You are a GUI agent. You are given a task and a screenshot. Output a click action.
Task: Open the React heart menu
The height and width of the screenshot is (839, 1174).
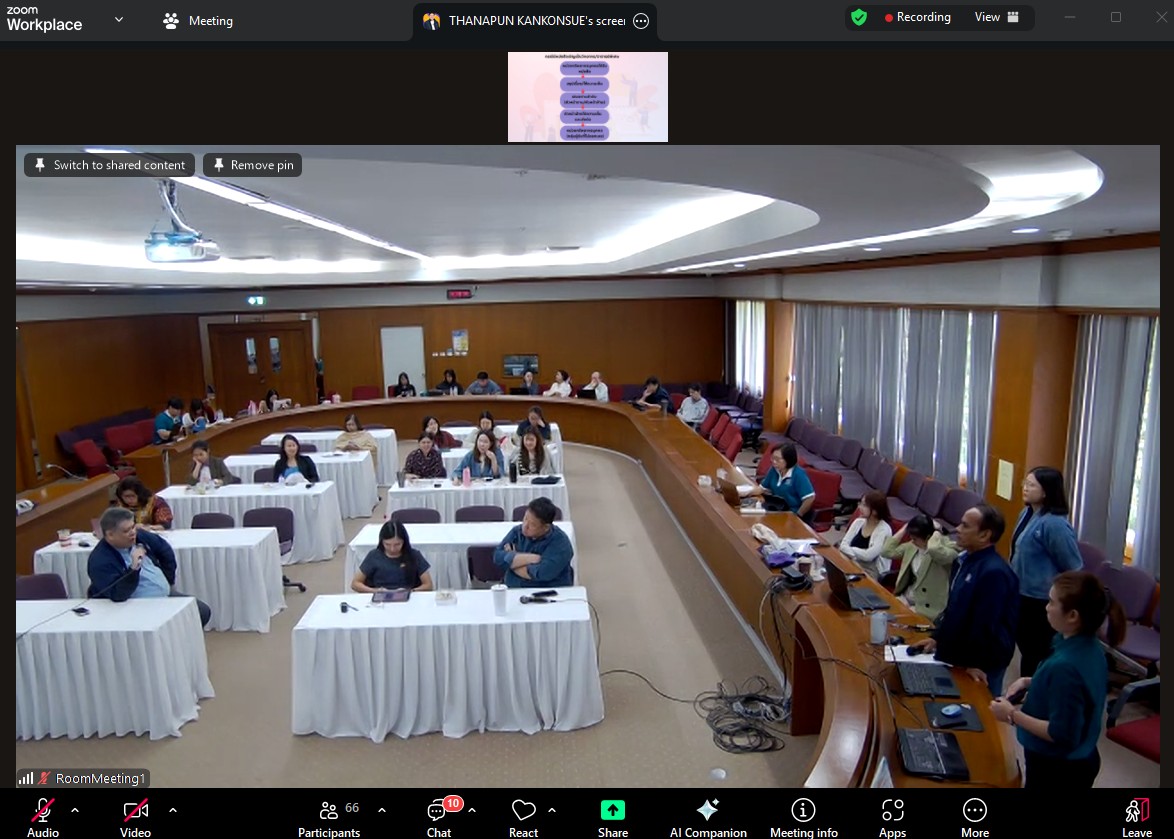tap(523, 817)
